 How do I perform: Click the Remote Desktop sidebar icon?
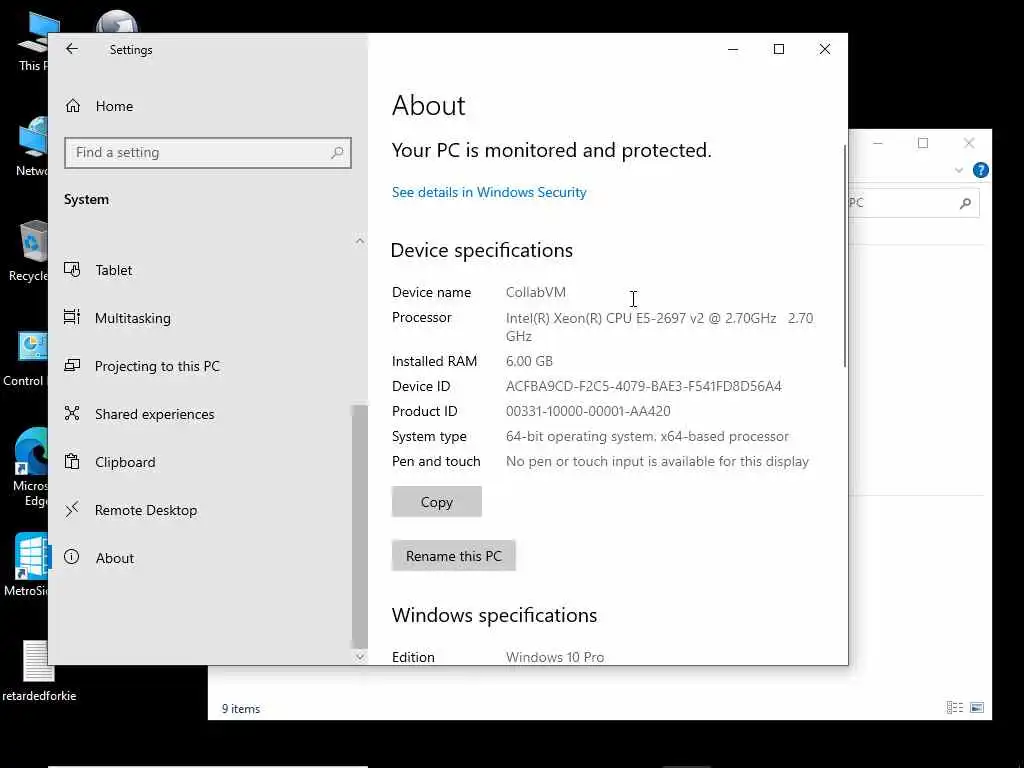72,509
